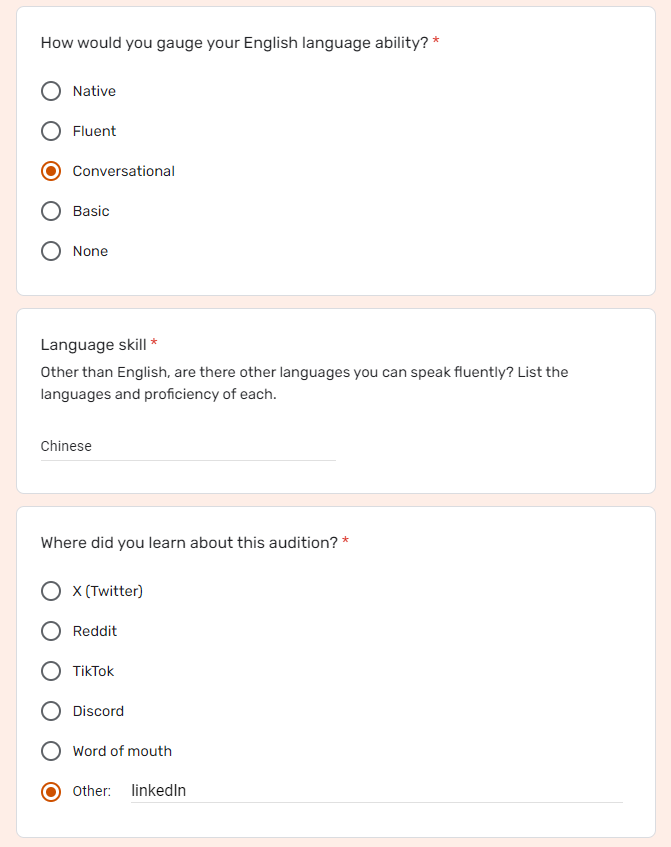The width and height of the screenshot is (671, 847).
Task: Select None for English language ability
Action: pos(51,251)
